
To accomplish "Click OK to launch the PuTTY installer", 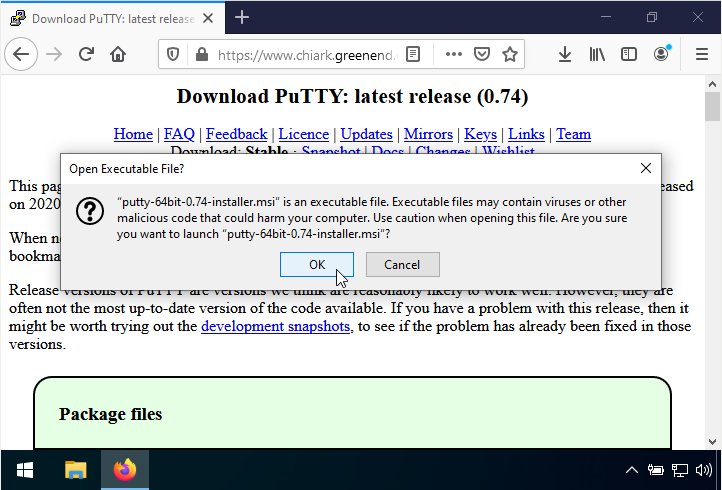I will [x=317, y=264].
